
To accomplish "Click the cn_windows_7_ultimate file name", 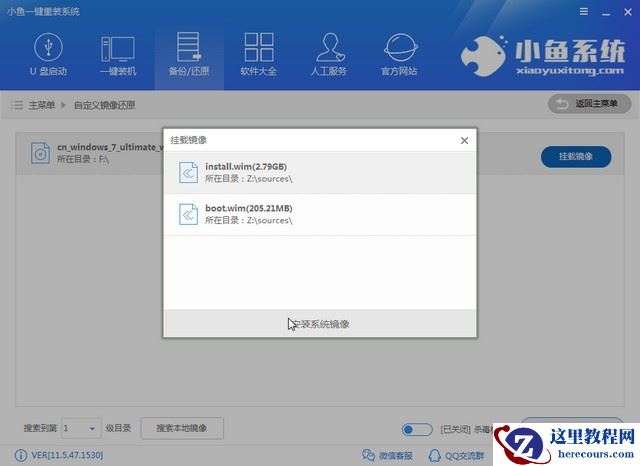I will [x=109, y=147].
